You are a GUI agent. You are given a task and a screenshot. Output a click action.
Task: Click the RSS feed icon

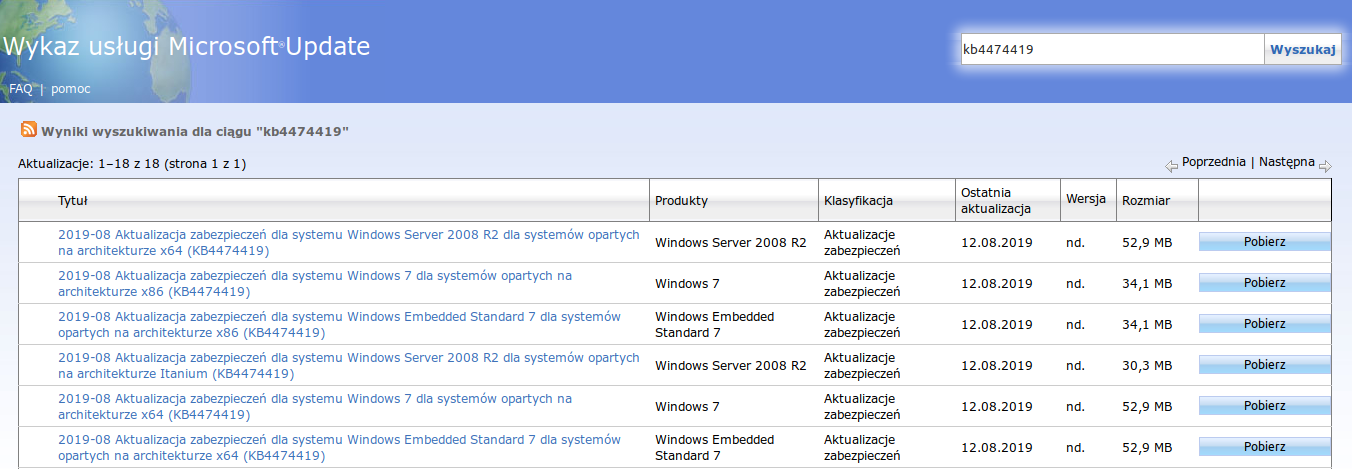click(29, 130)
